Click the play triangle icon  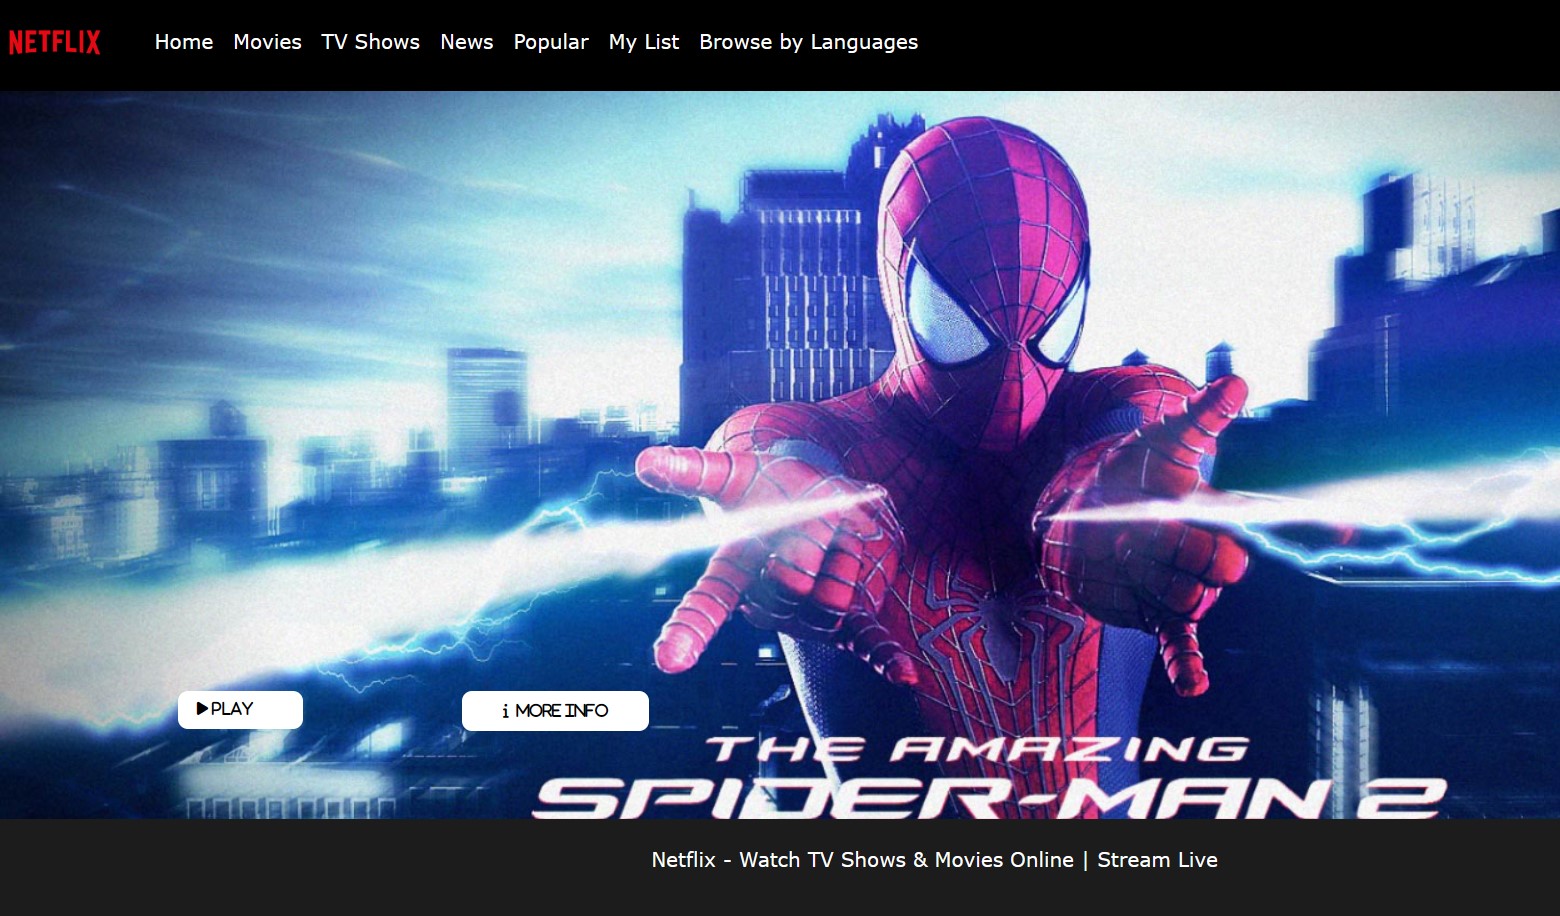pyautogui.click(x=202, y=709)
